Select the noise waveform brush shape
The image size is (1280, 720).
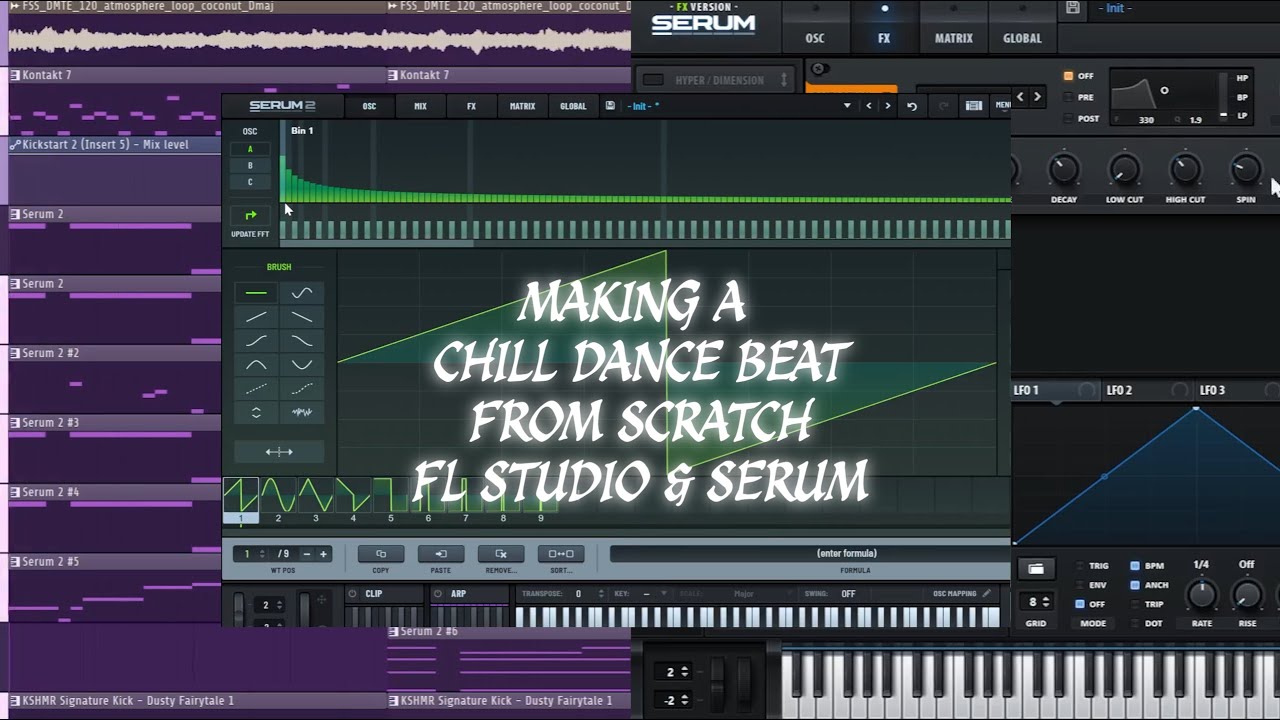(x=302, y=413)
